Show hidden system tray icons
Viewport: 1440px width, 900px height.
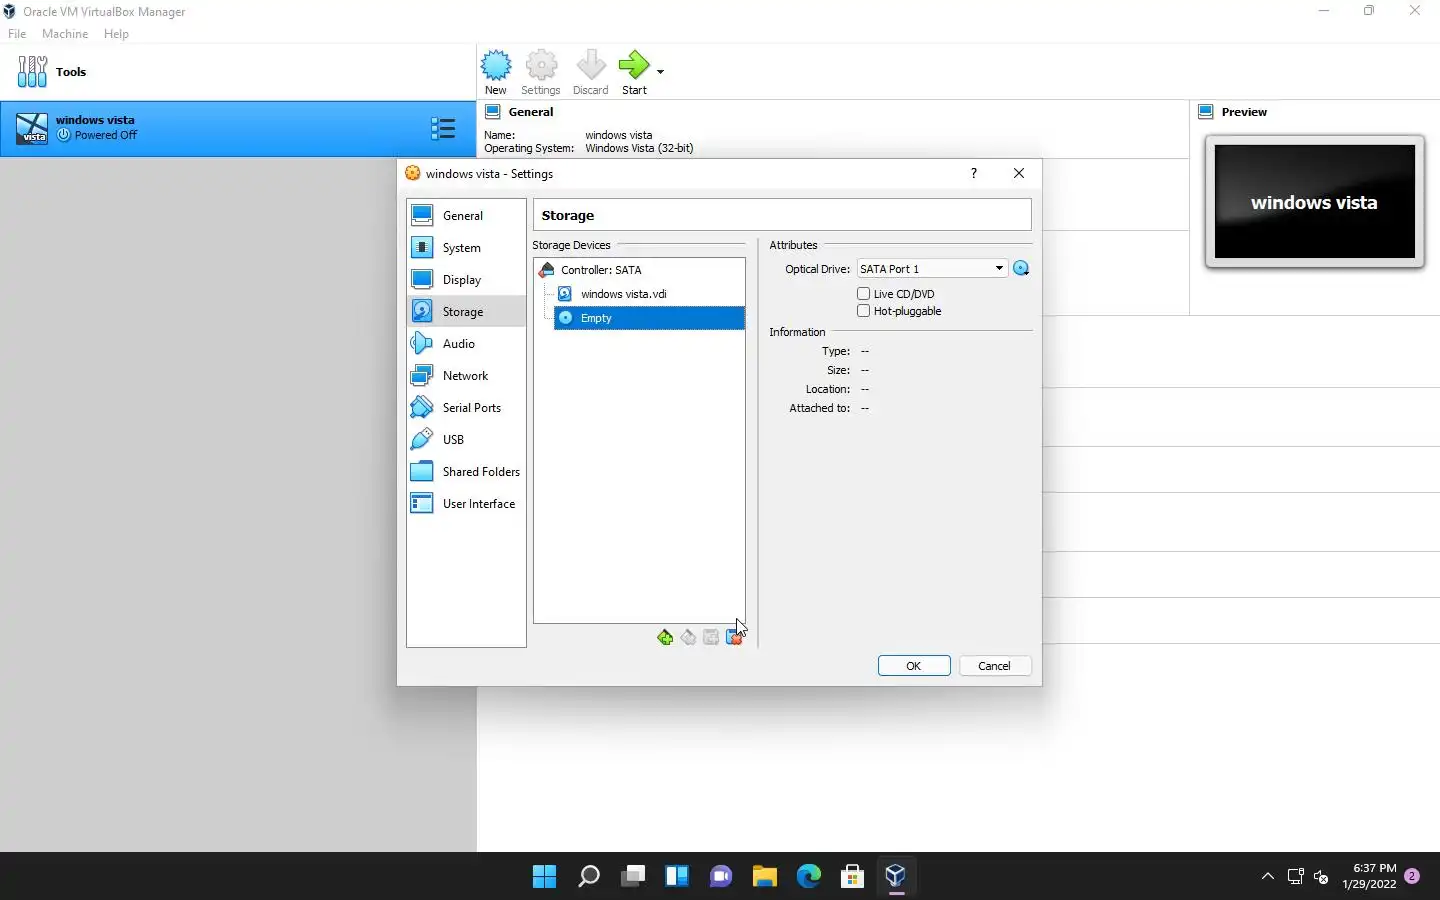[1268, 877]
